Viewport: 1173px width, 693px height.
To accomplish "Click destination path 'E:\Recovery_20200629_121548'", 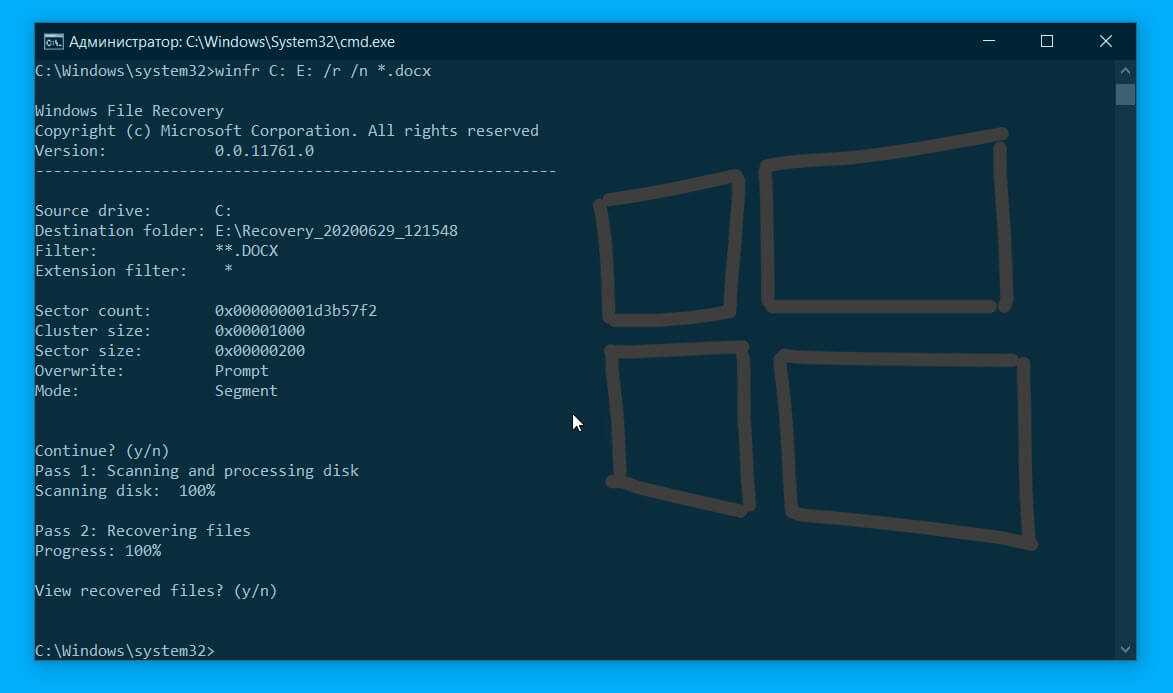I will coord(336,231).
